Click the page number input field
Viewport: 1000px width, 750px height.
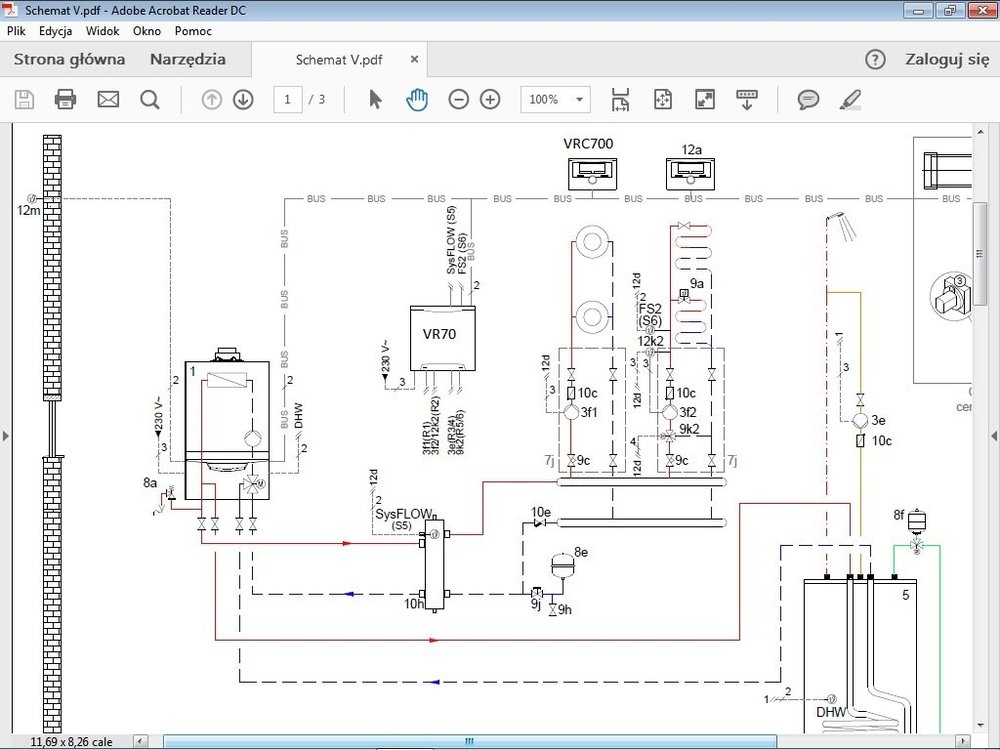click(288, 99)
